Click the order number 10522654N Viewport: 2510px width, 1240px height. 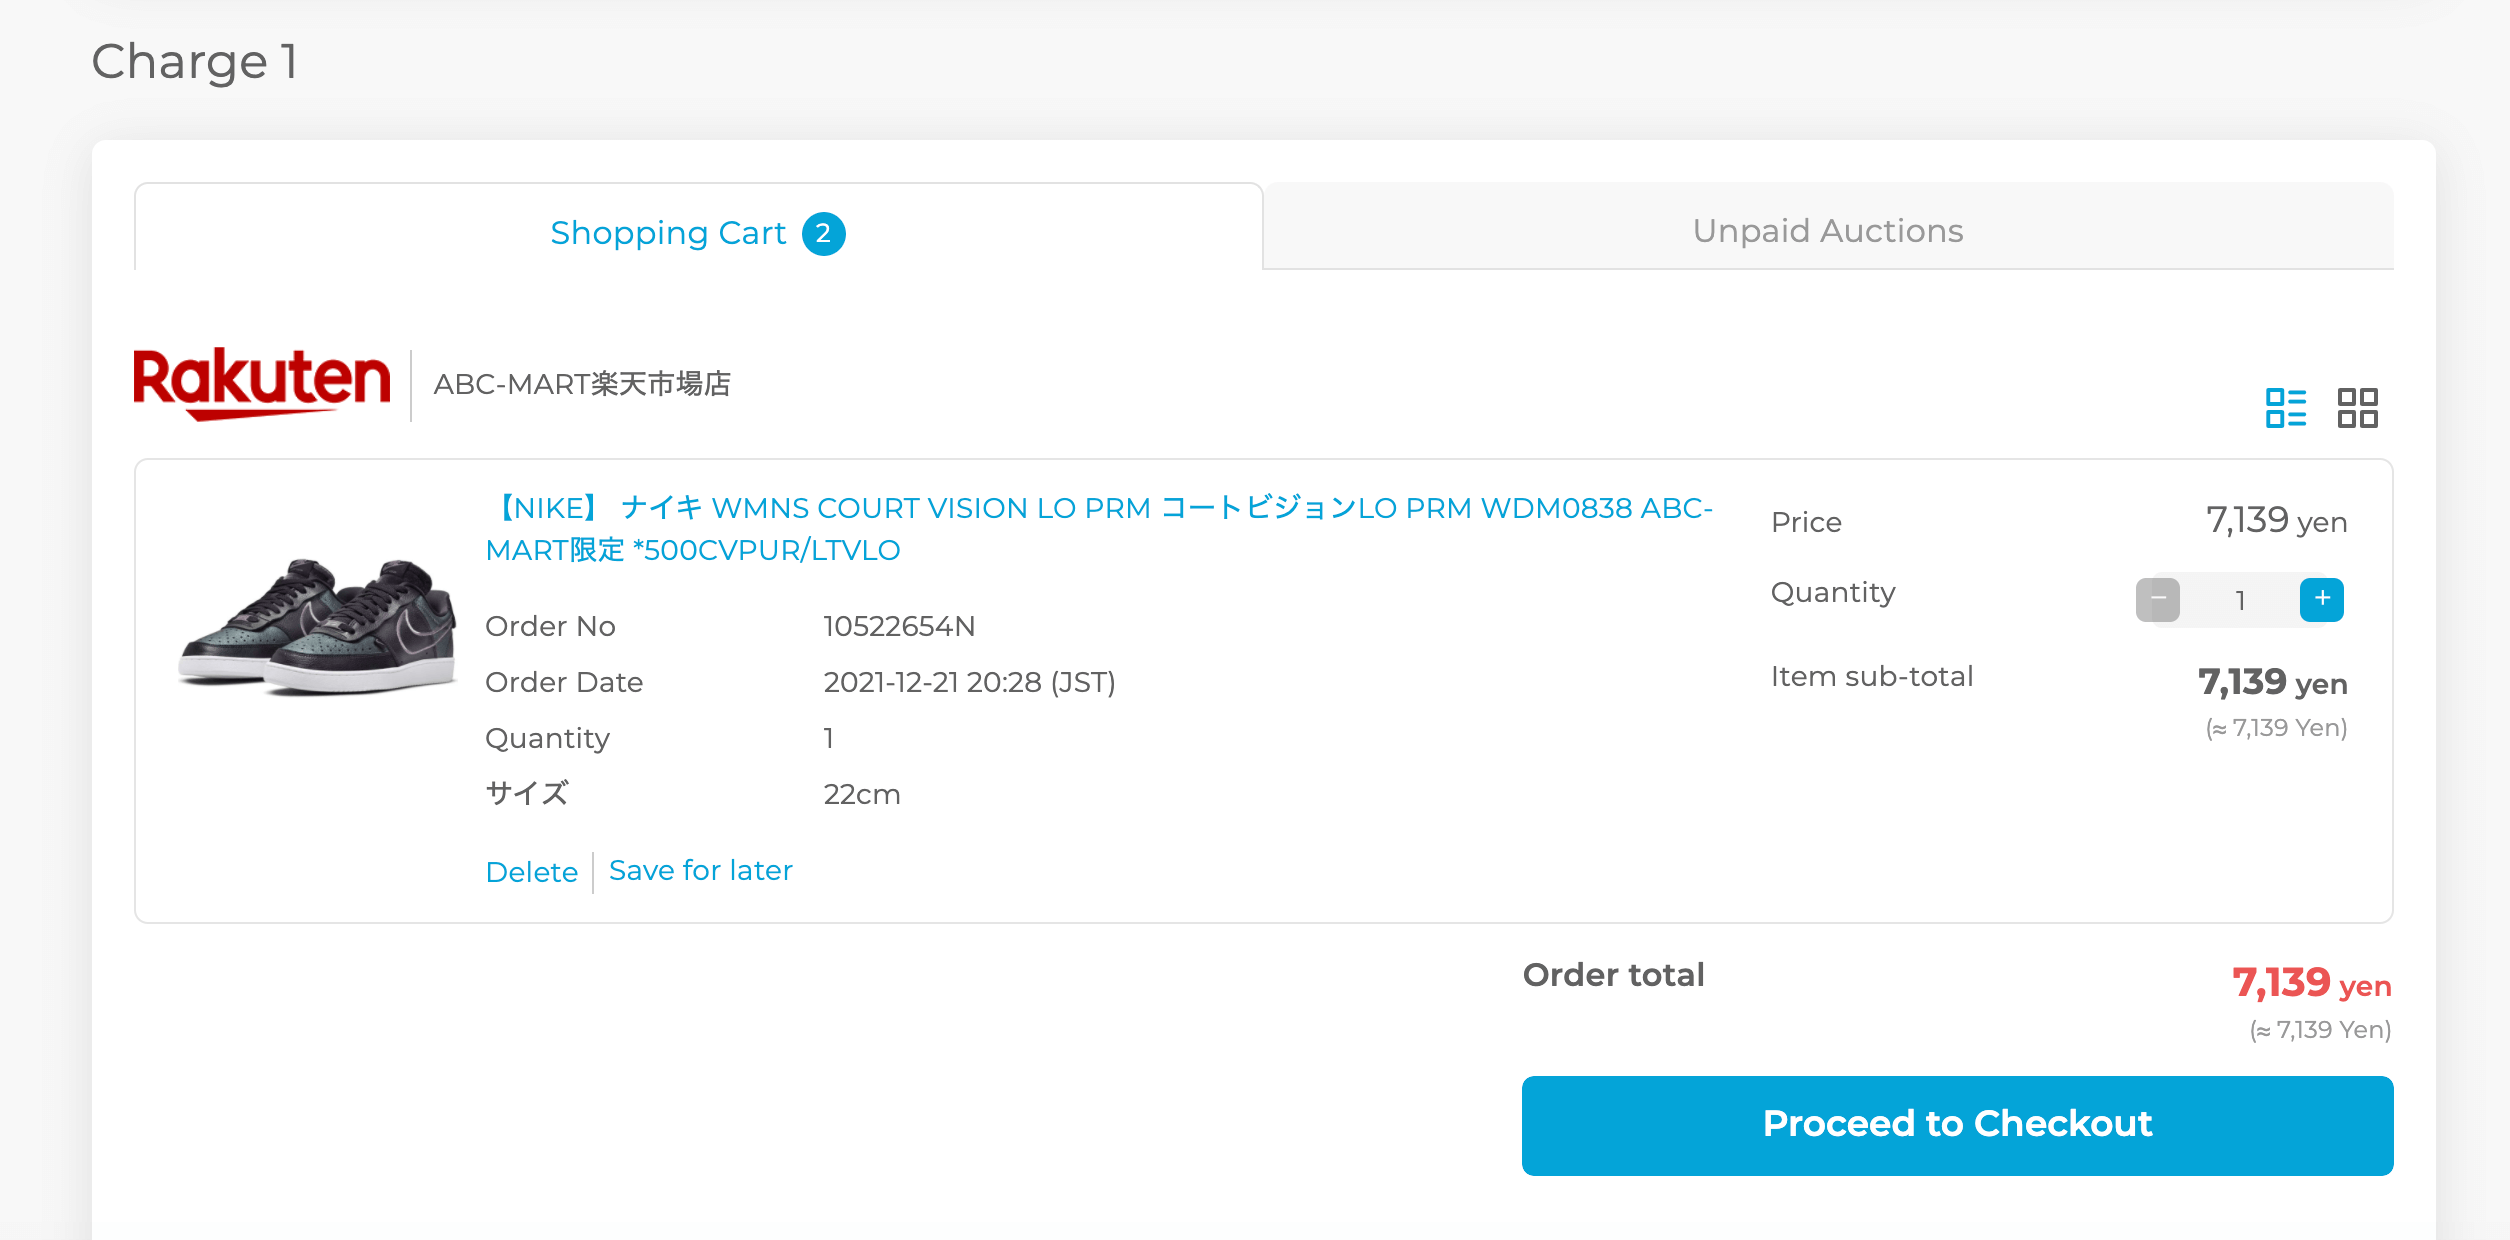[x=899, y=626]
